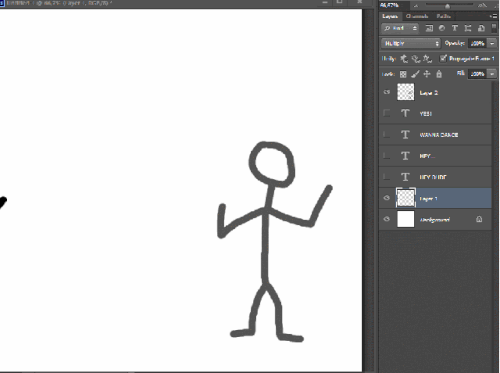Click the lock transparent pixels icon
Image resolution: width=500 pixels, height=373 pixels.
(403, 74)
